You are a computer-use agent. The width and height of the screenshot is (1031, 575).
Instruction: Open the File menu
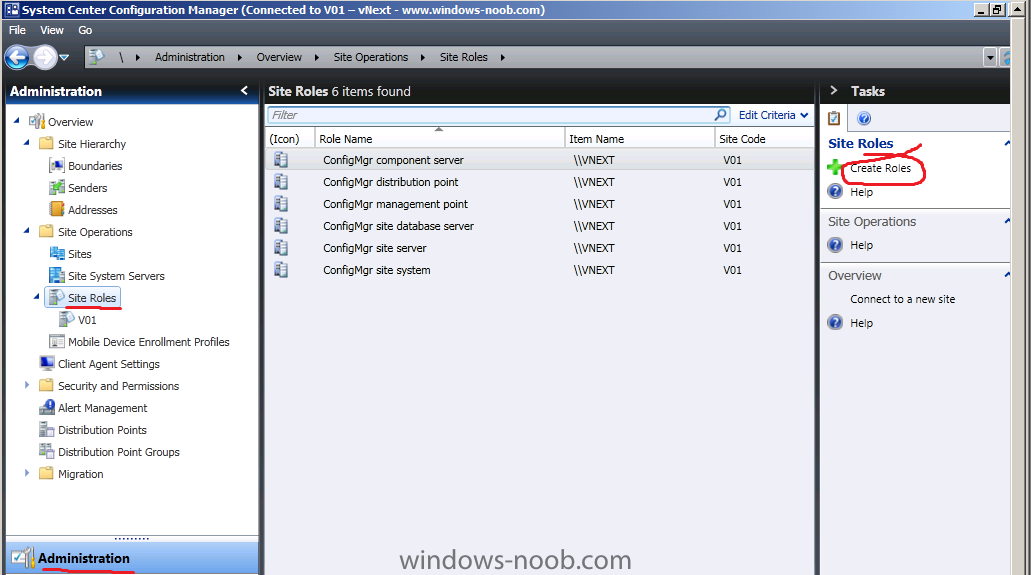coord(17,30)
